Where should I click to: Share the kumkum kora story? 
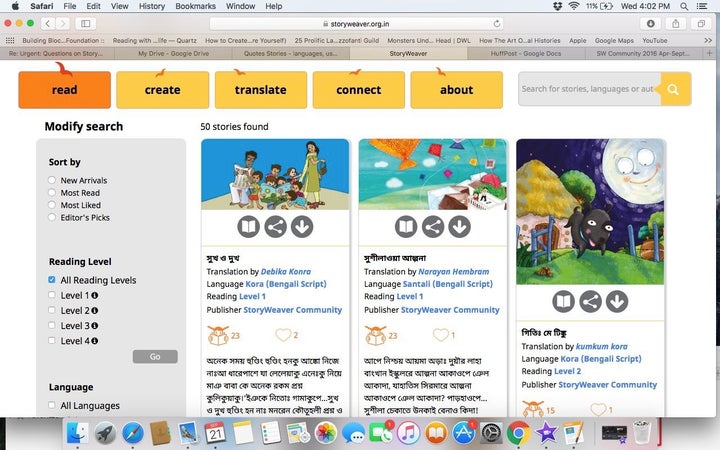click(x=591, y=302)
